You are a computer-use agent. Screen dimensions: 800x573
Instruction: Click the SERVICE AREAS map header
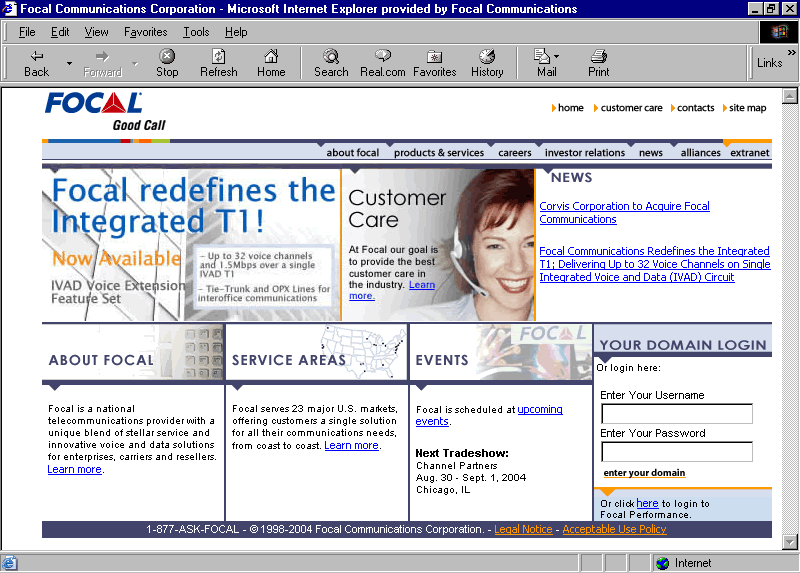[x=316, y=353]
